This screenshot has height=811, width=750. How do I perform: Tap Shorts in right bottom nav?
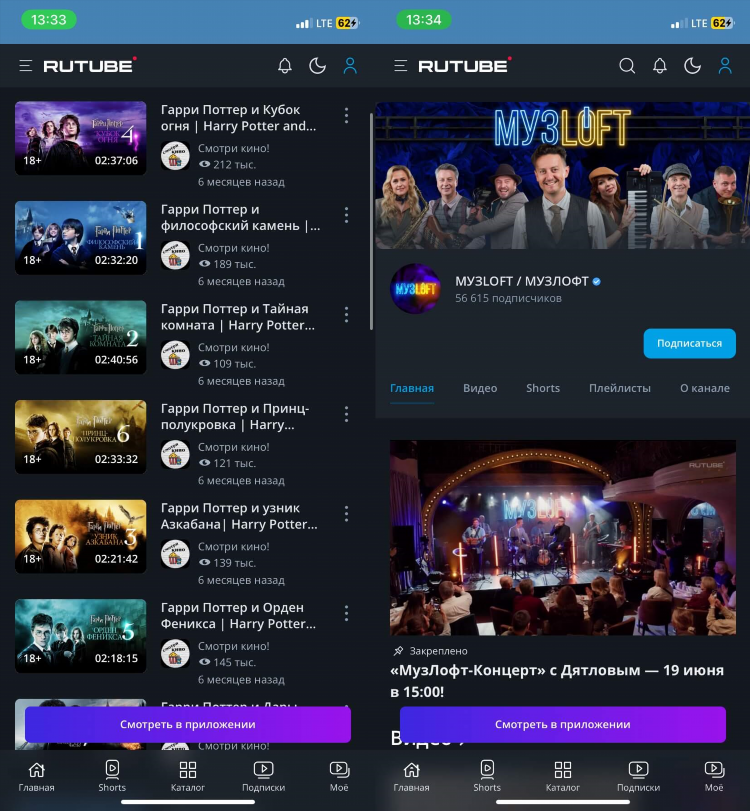(487, 776)
